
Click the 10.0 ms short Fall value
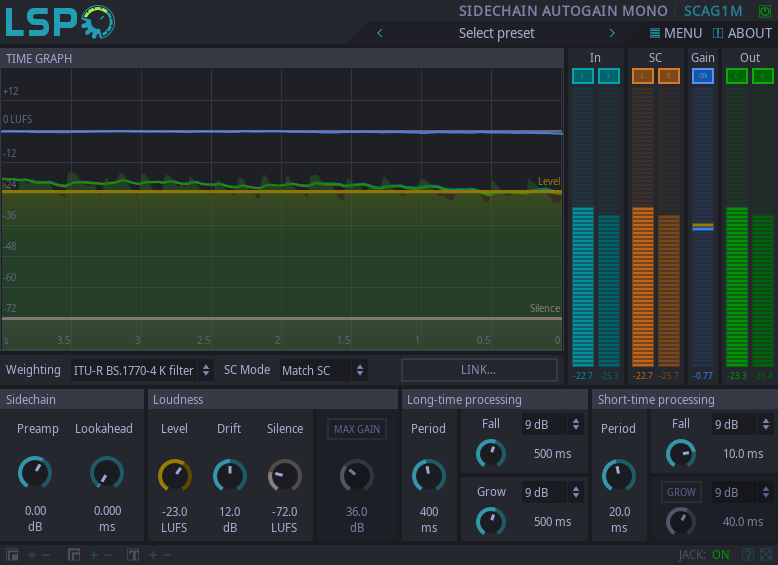click(743, 453)
